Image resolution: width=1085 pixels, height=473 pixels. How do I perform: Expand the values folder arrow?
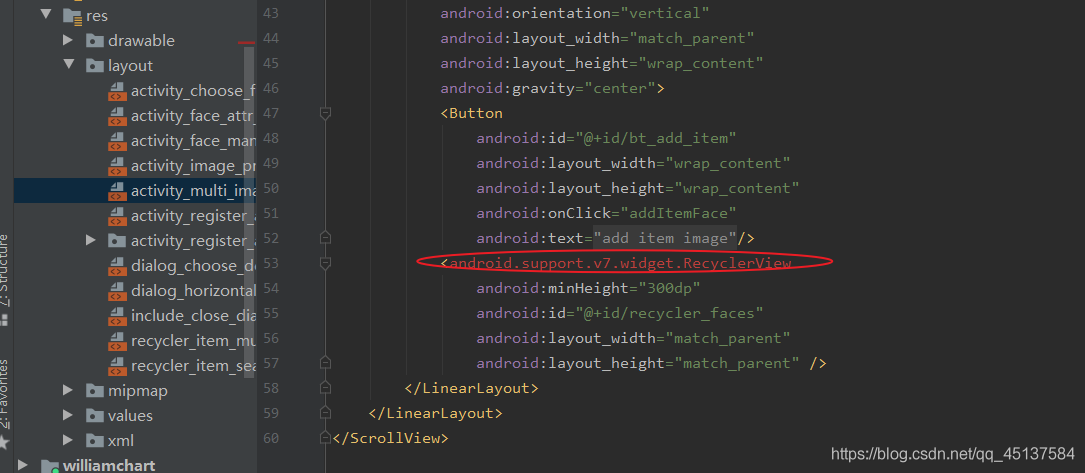68,415
